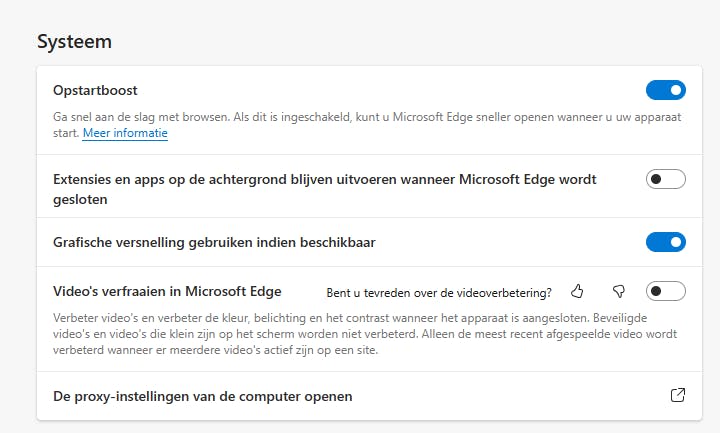Image resolution: width=720 pixels, height=433 pixels.
Task: Click the Opstartboost setting label
Action: pos(95,90)
